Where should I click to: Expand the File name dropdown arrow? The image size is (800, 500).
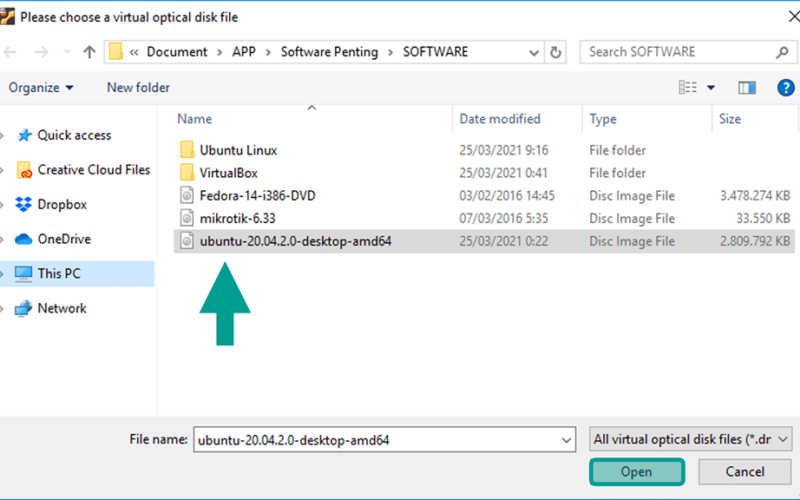[x=566, y=440]
